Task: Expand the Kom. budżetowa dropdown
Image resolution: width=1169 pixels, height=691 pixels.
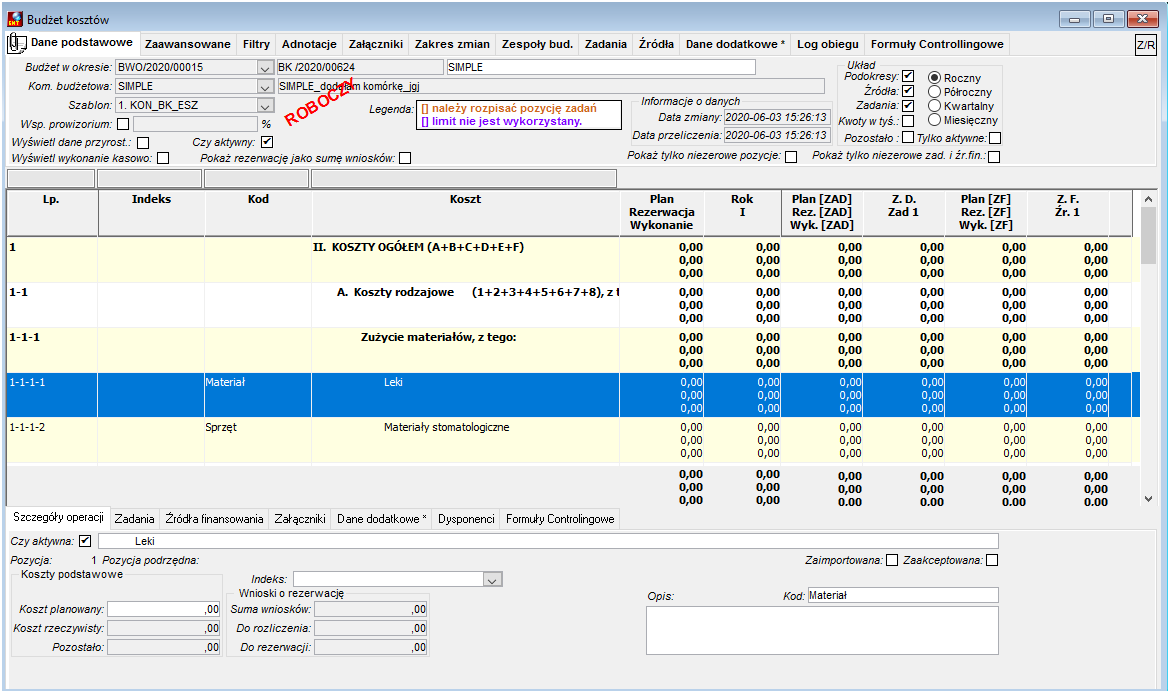Action: (x=265, y=86)
